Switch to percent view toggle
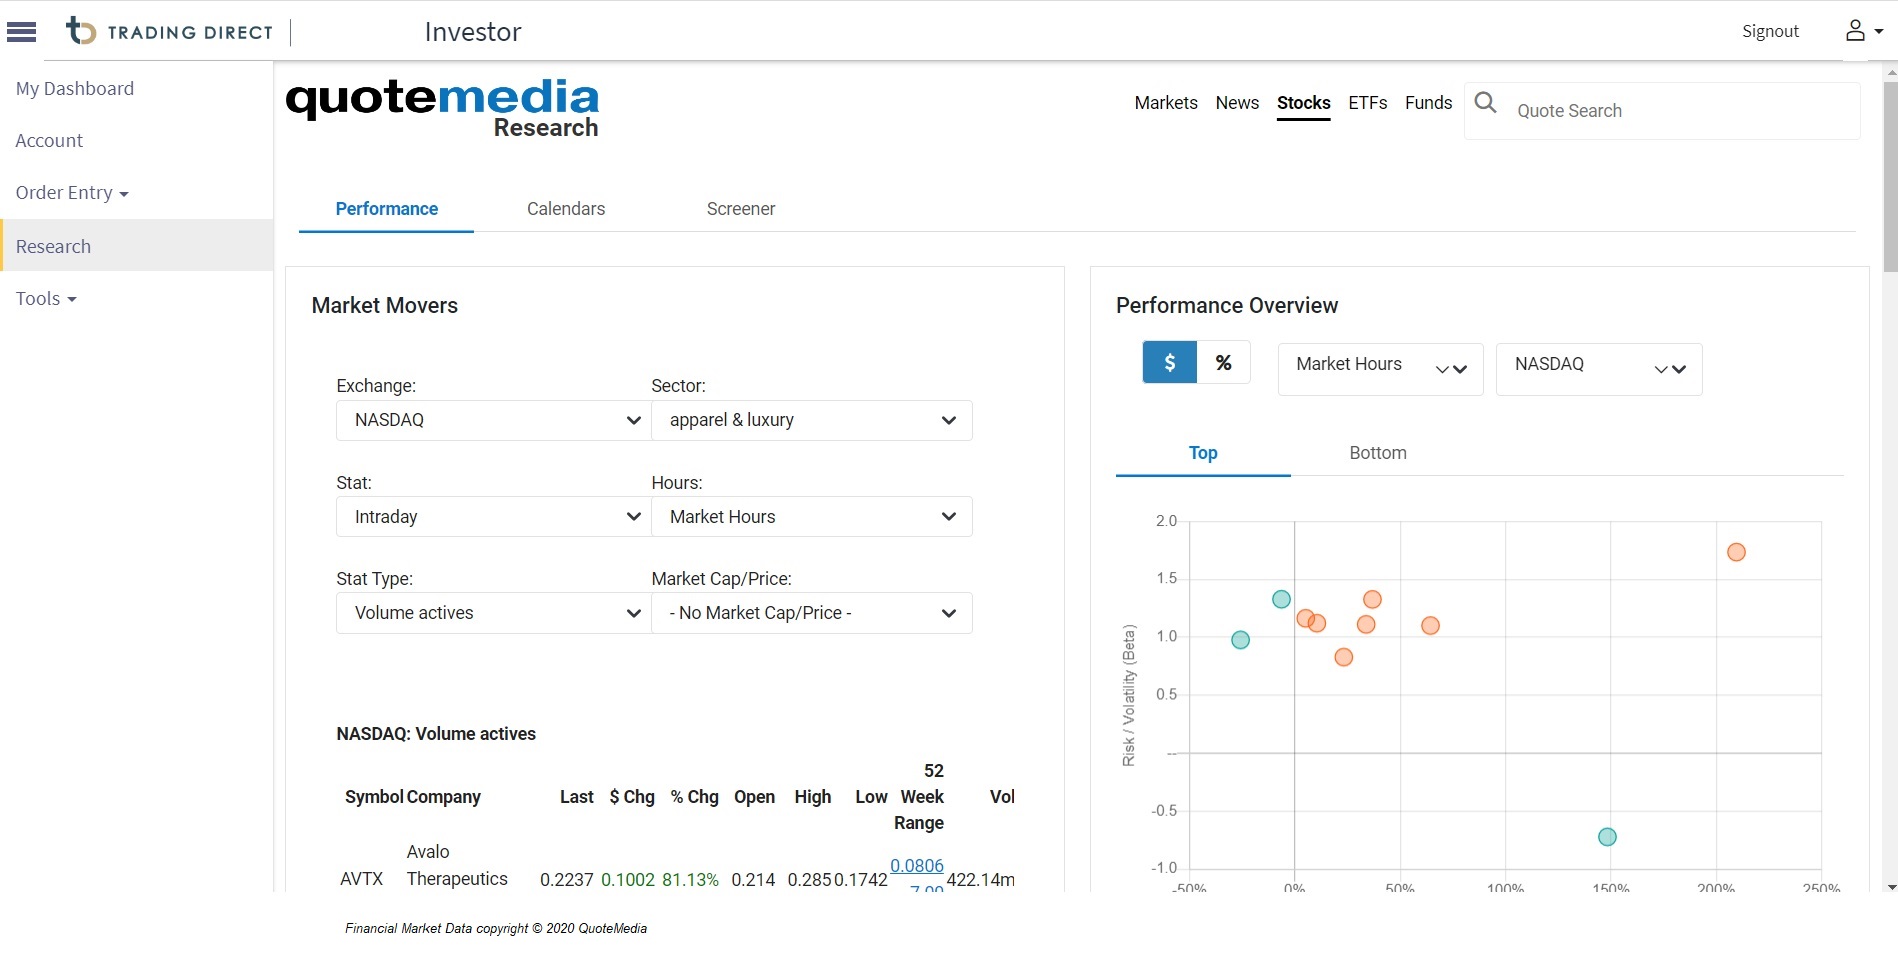1898x960 pixels. tap(1223, 363)
